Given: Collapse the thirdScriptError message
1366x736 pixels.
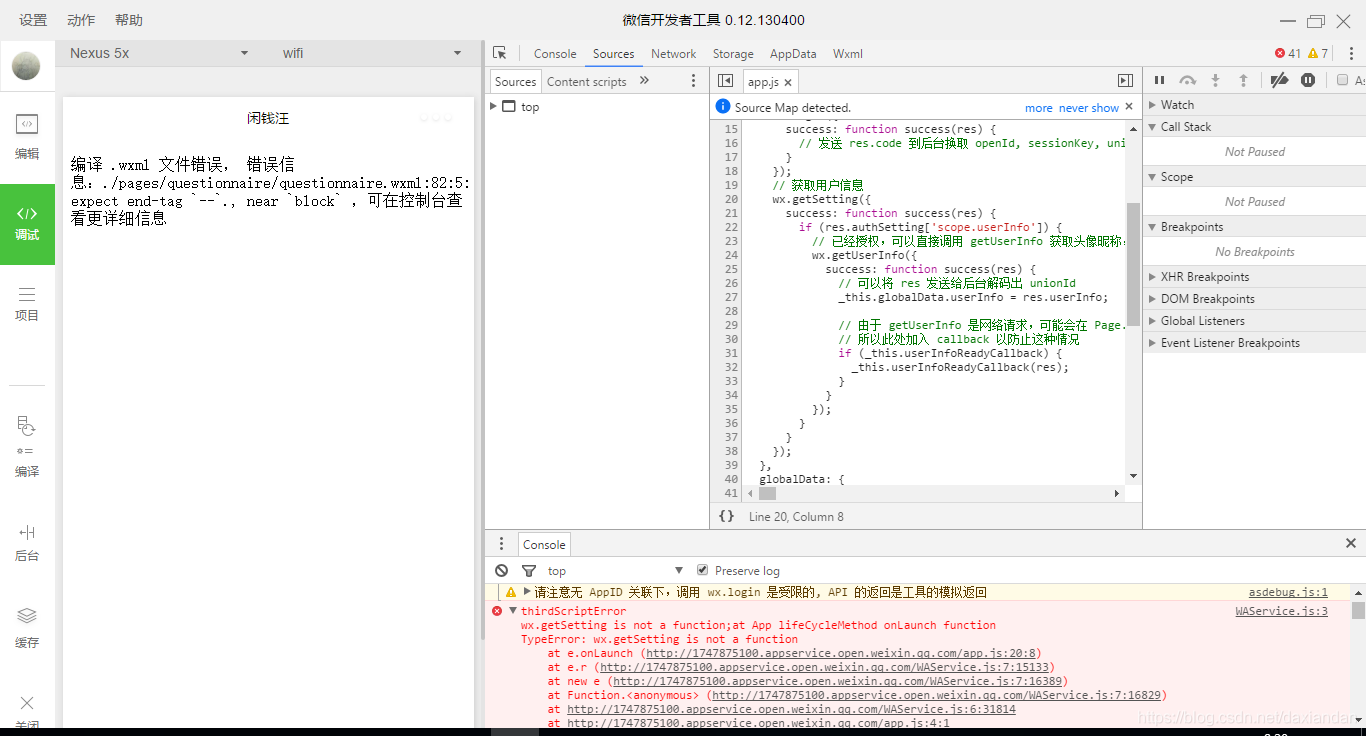Looking at the screenshot, I should point(513,611).
